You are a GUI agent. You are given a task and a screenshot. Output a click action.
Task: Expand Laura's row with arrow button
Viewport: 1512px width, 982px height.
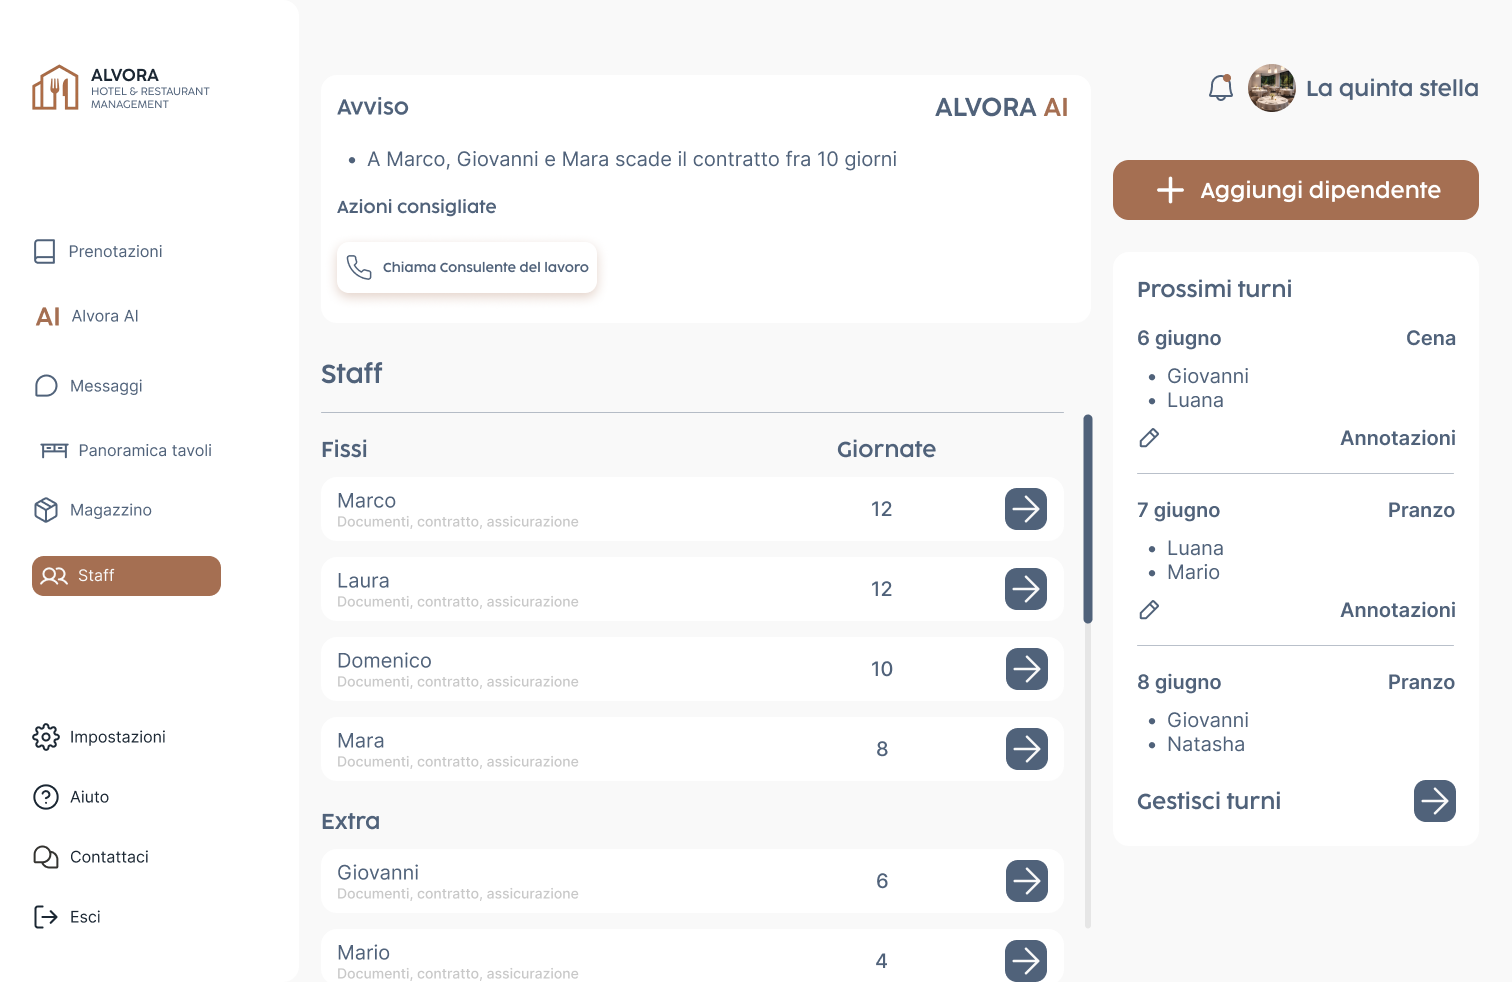[1025, 589]
